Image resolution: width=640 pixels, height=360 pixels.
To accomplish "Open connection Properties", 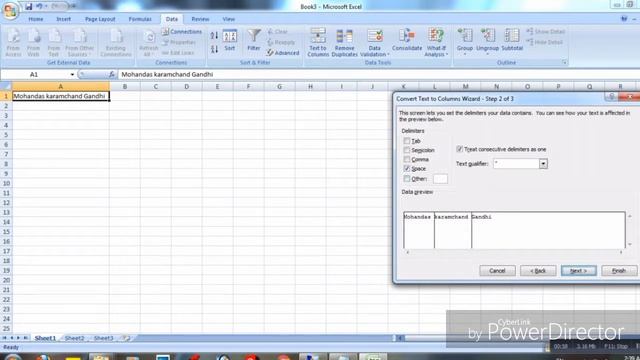I will coord(179,42).
